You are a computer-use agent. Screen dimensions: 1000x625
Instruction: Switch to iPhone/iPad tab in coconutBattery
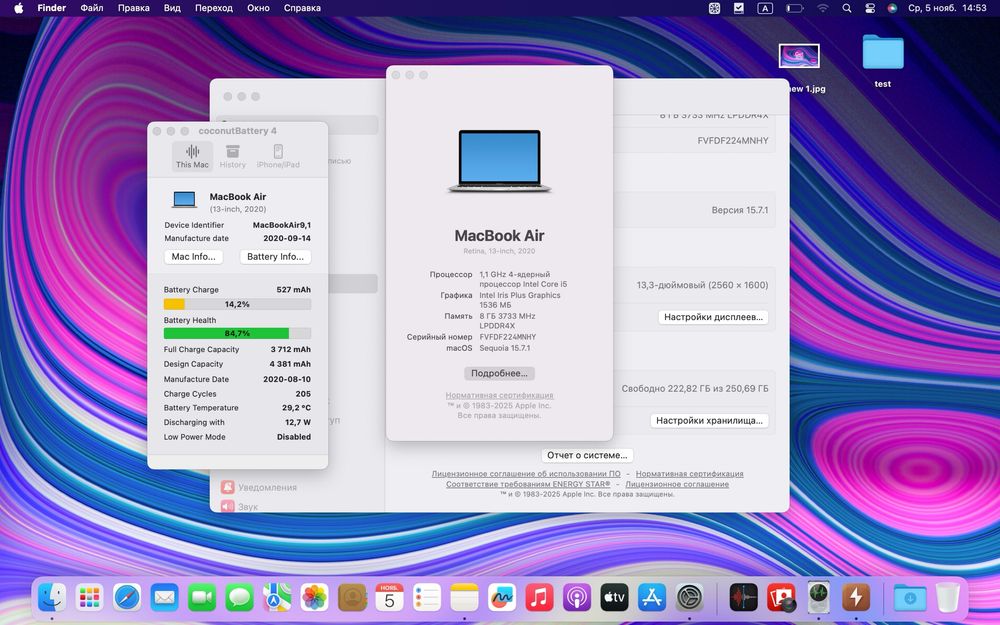click(278, 156)
